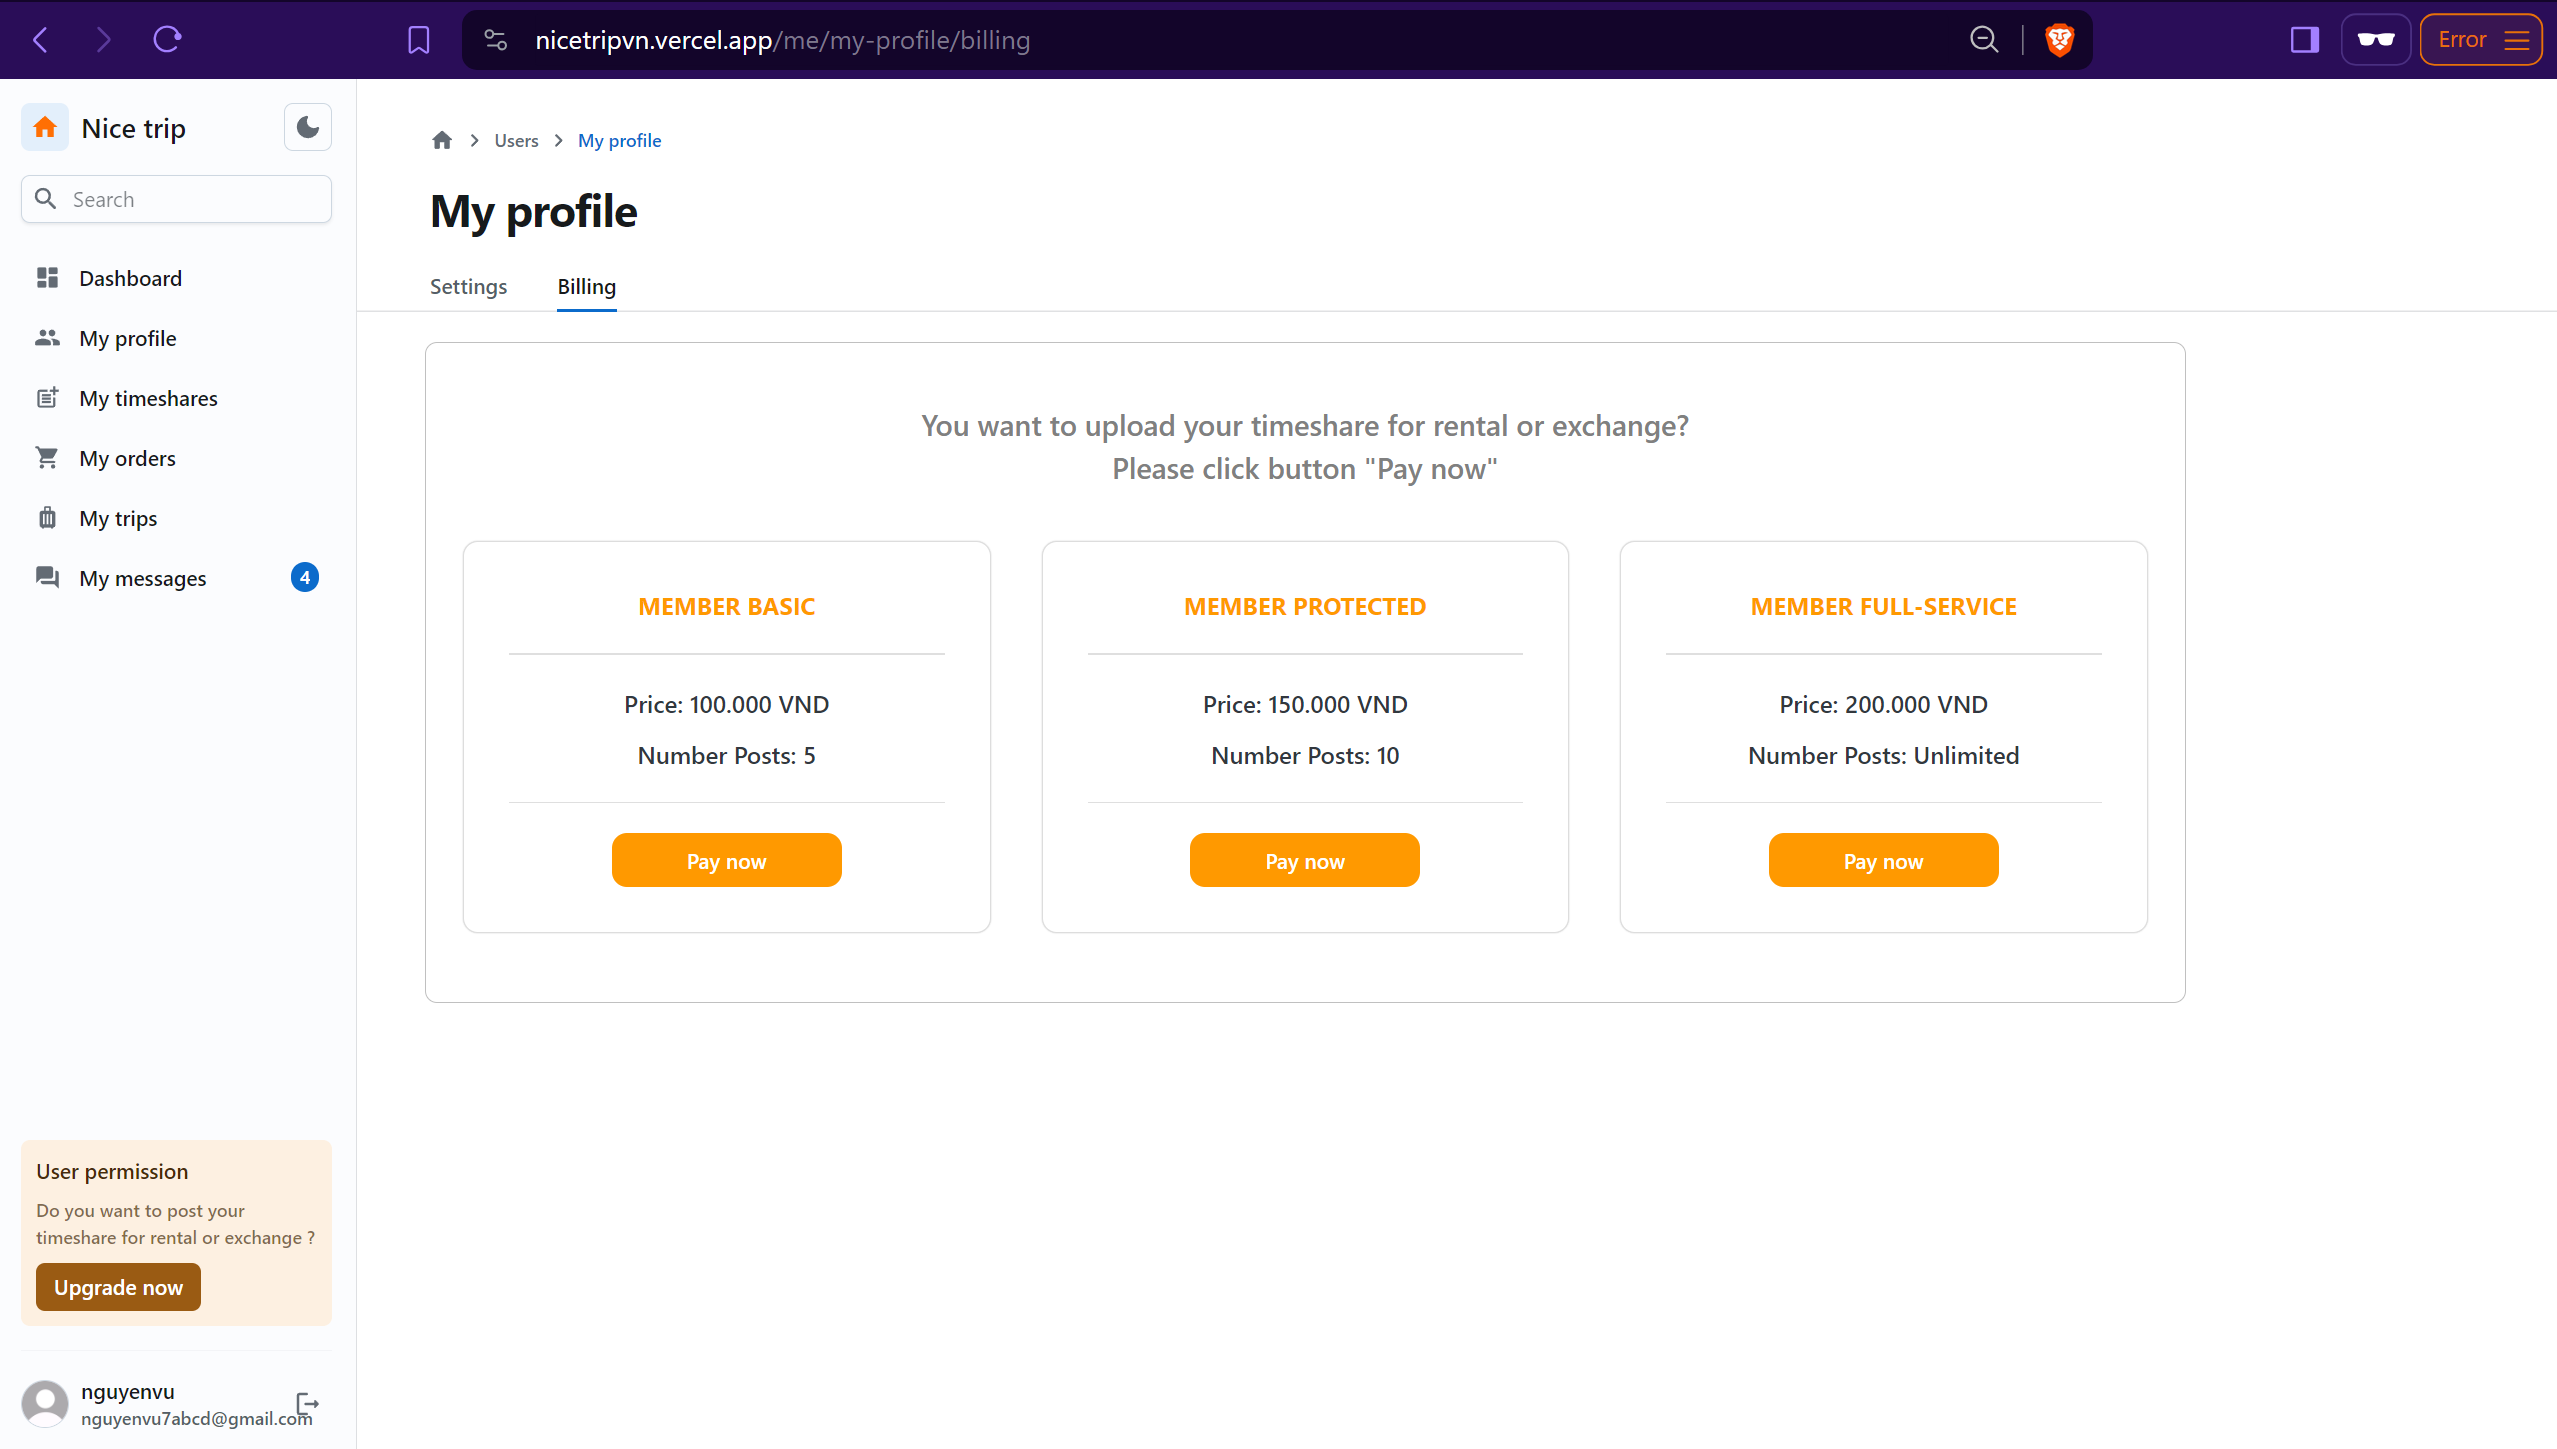Click the search input field
The height and width of the screenshot is (1449, 2557).
tap(176, 198)
